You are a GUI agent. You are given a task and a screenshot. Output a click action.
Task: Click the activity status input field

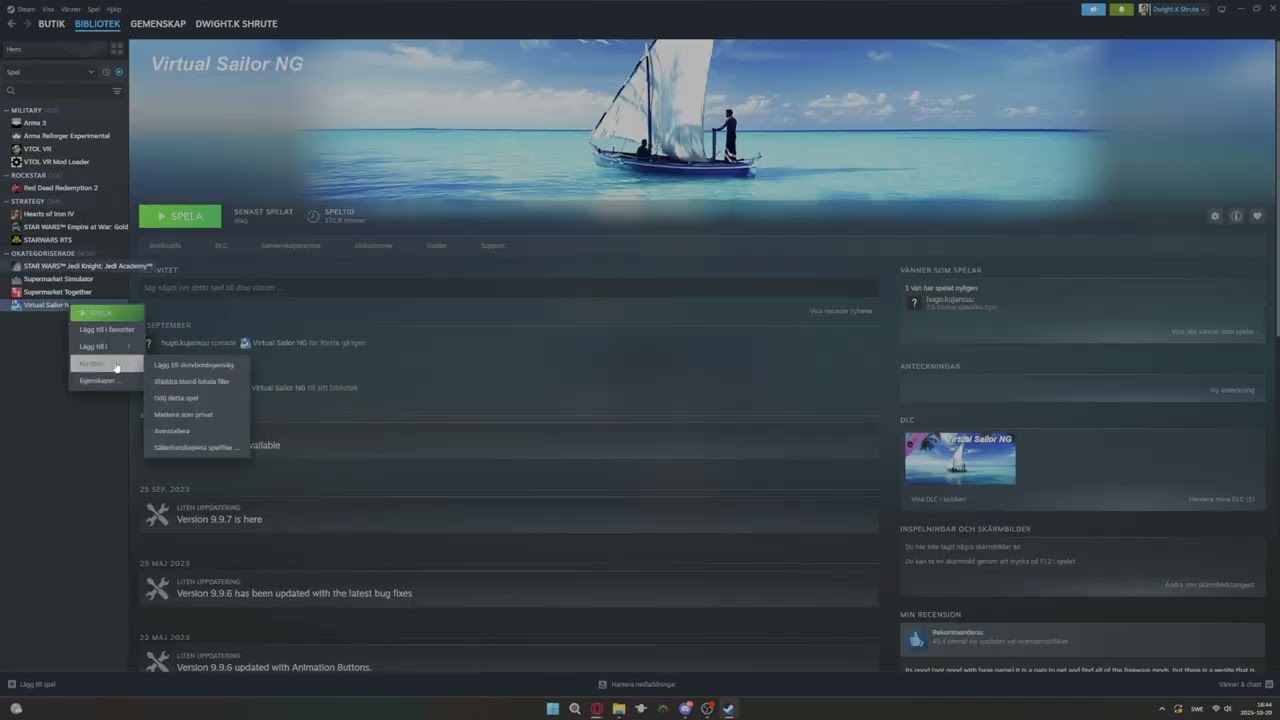[510, 288]
